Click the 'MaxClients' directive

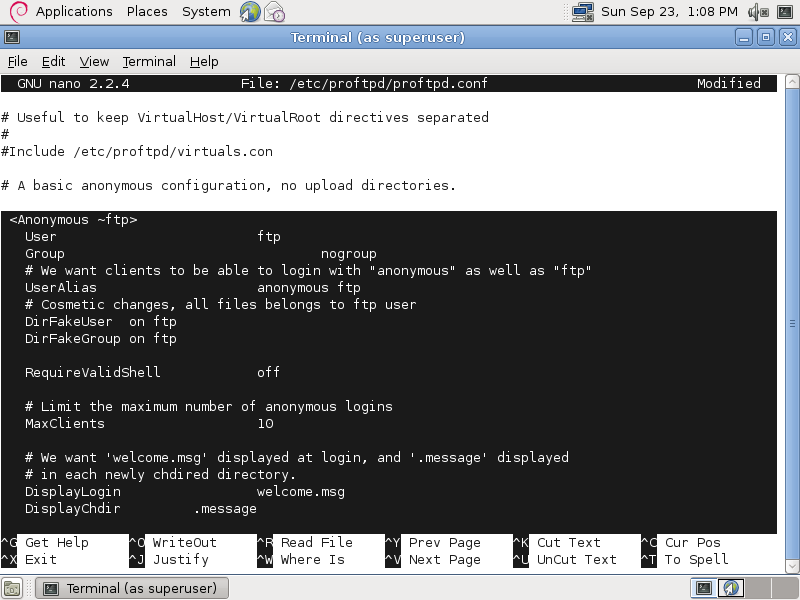click(x=65, y=423)
